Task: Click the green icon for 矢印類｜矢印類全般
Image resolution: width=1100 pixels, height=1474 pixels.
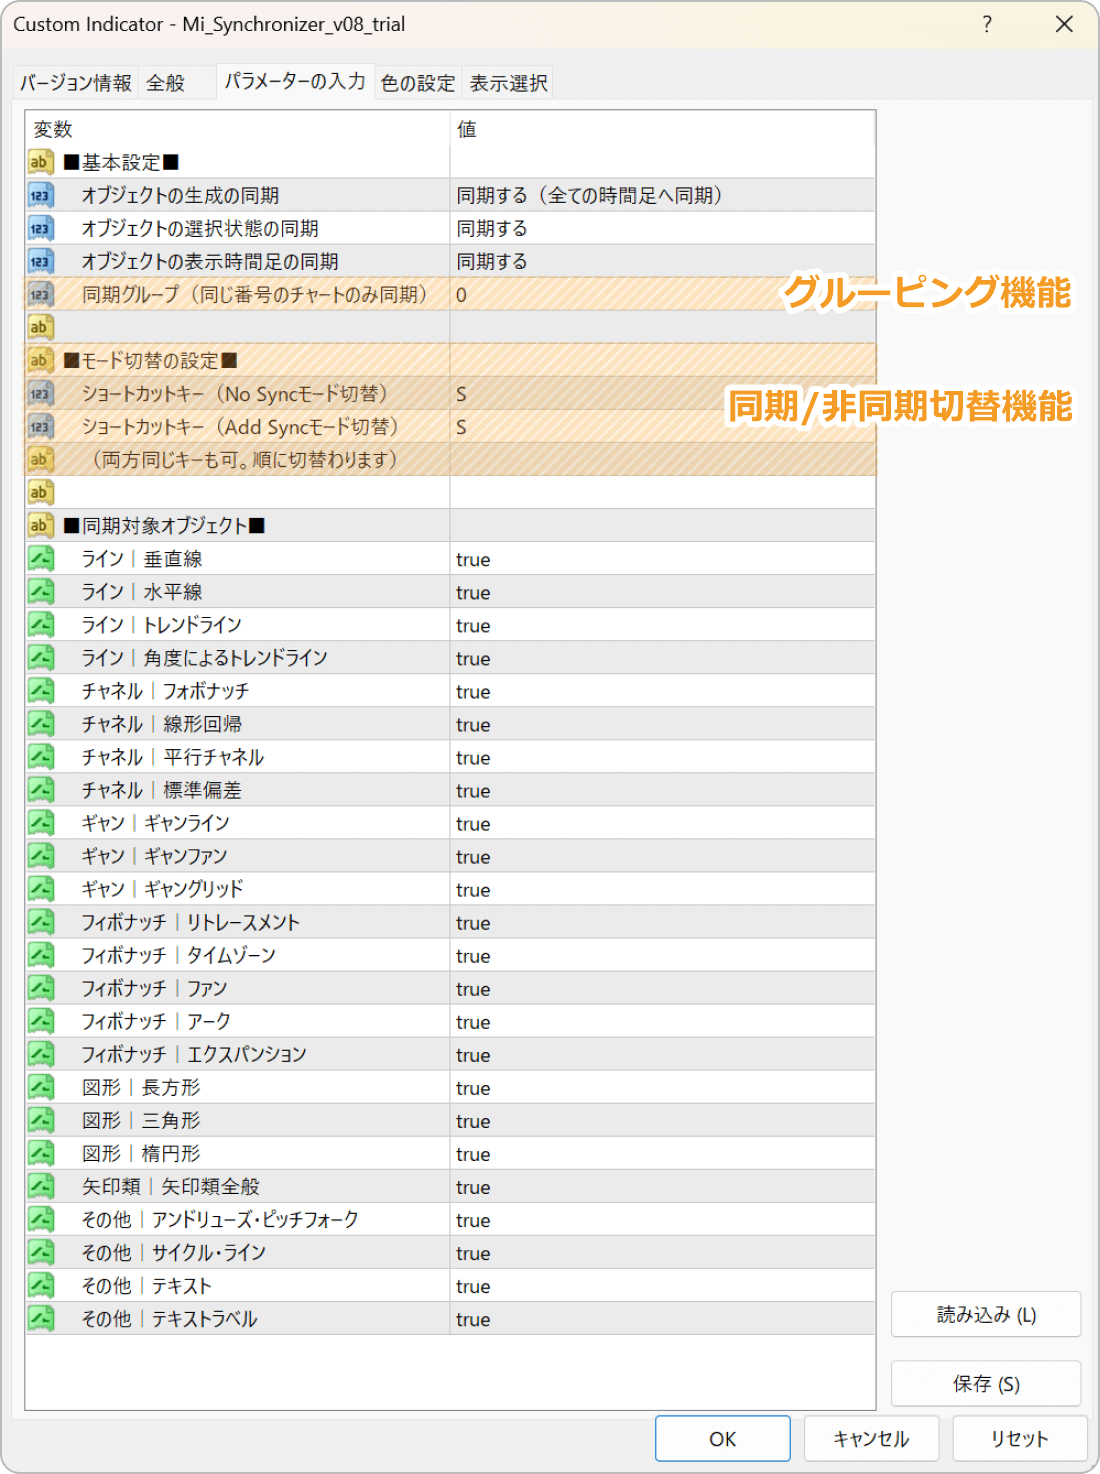Action: 40,1185
